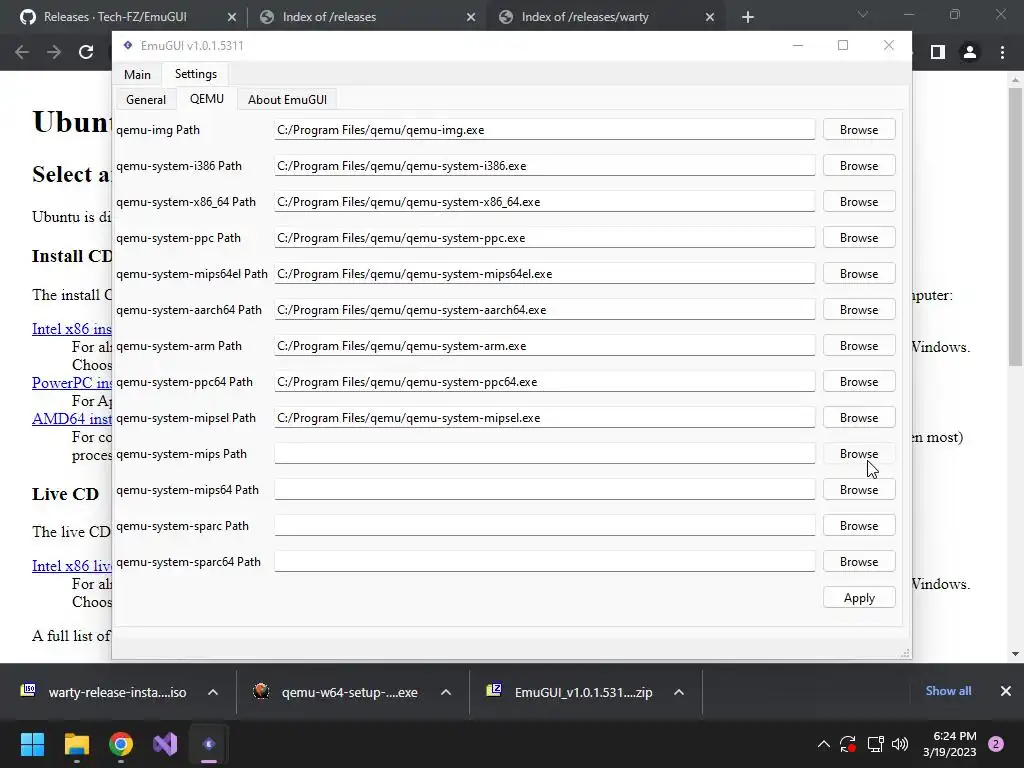
Task: Open File Explorer from the taskbar
Action: [x=76, y=744]
